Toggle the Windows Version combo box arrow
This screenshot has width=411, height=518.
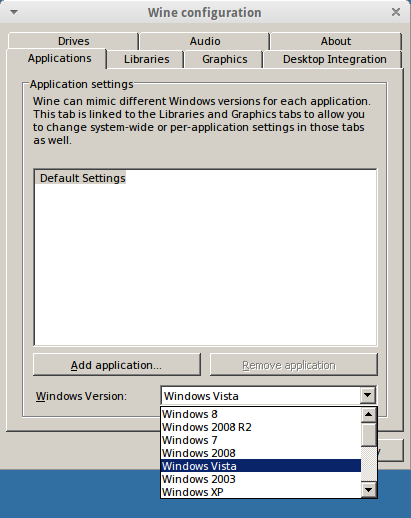(368, 395)
